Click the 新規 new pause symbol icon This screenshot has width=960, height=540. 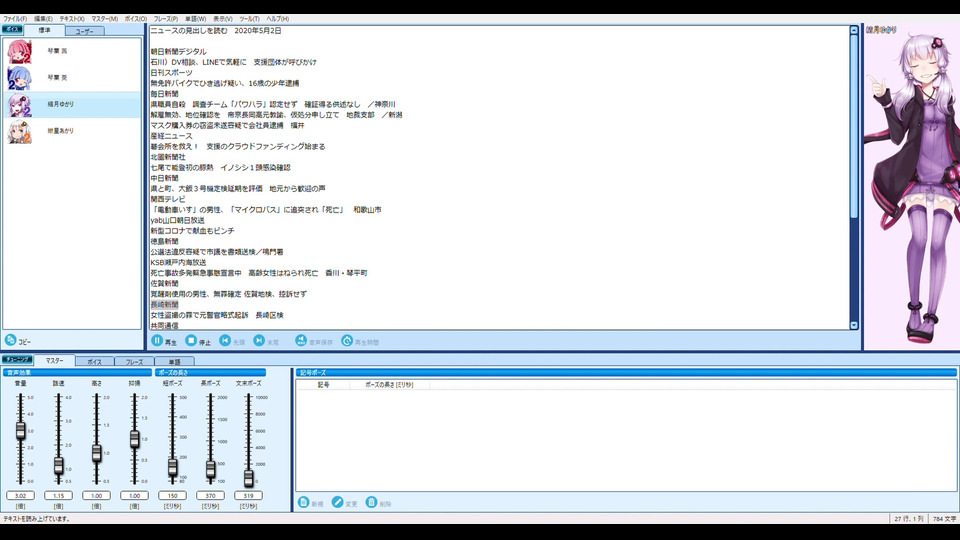(x=303, y=502)
